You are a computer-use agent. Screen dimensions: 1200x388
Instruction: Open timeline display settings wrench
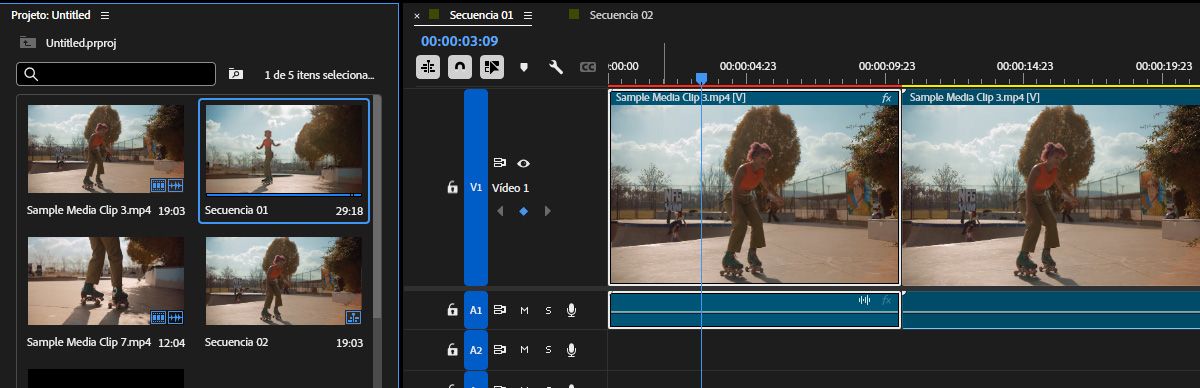tap(556, 67)
